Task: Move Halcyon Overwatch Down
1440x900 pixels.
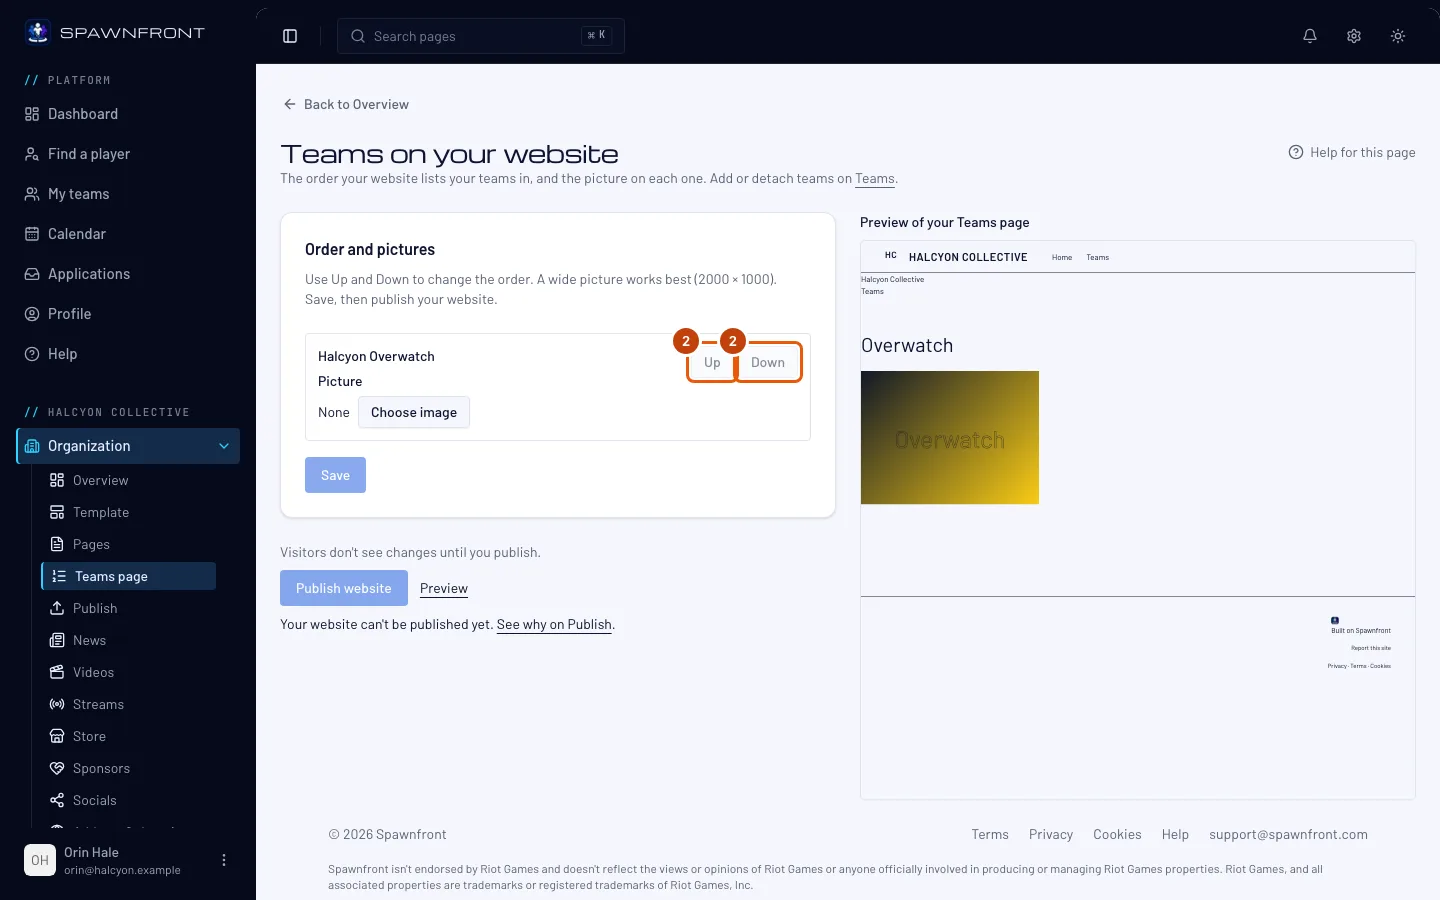Action: coord(768,362)
